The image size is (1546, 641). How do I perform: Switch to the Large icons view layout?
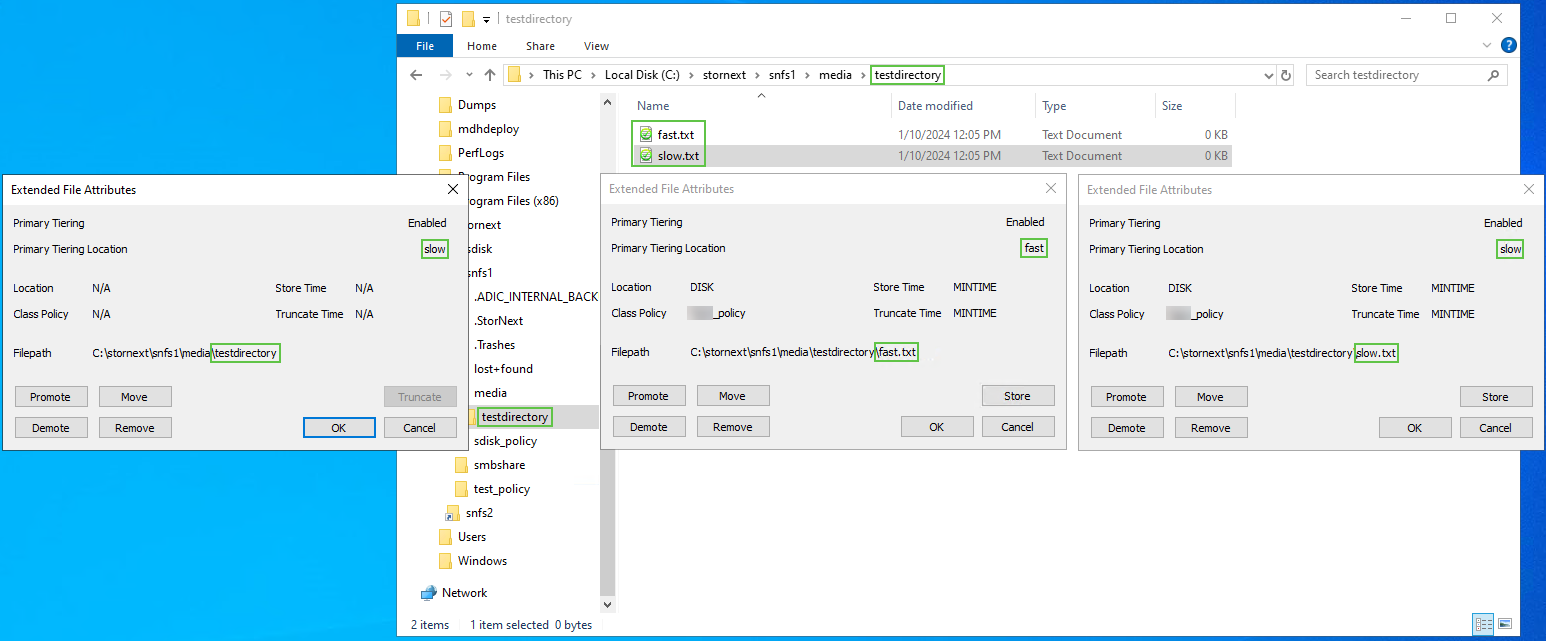(1505, 624)
